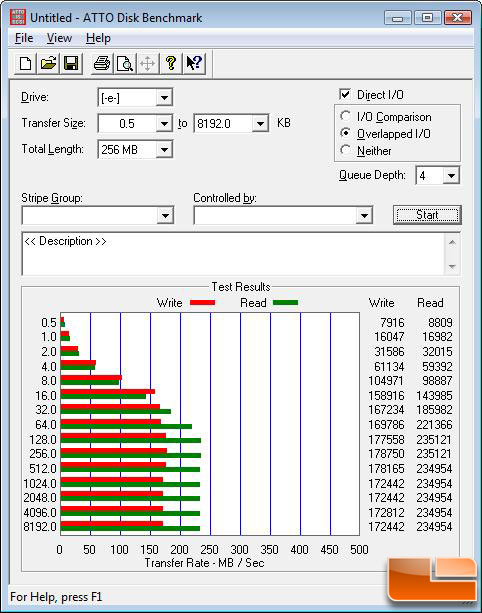Click the ATTO application icon in title bar

pos(18,17)
